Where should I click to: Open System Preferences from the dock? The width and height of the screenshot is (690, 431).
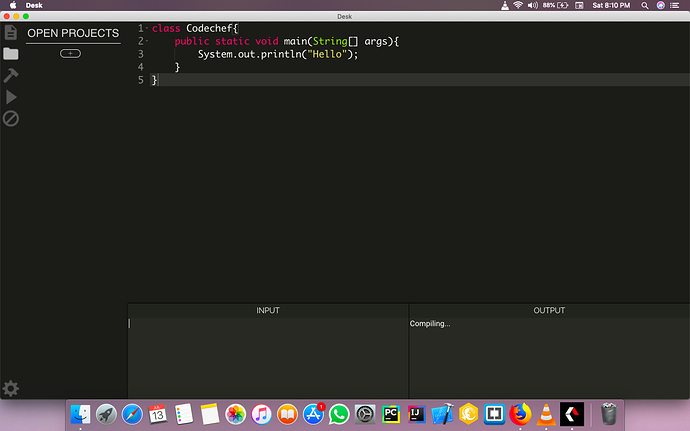pyautogui.click(x=365, y=414)
